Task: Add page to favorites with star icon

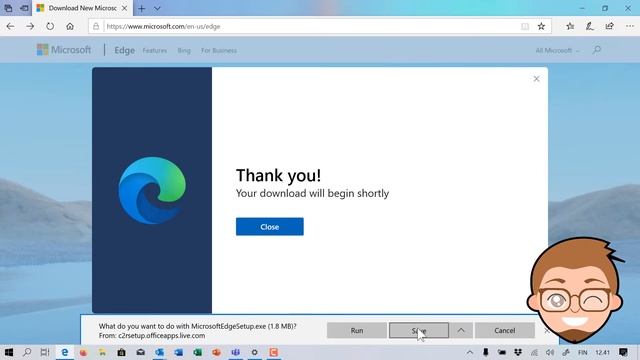Action: click(x=541, y=27)
